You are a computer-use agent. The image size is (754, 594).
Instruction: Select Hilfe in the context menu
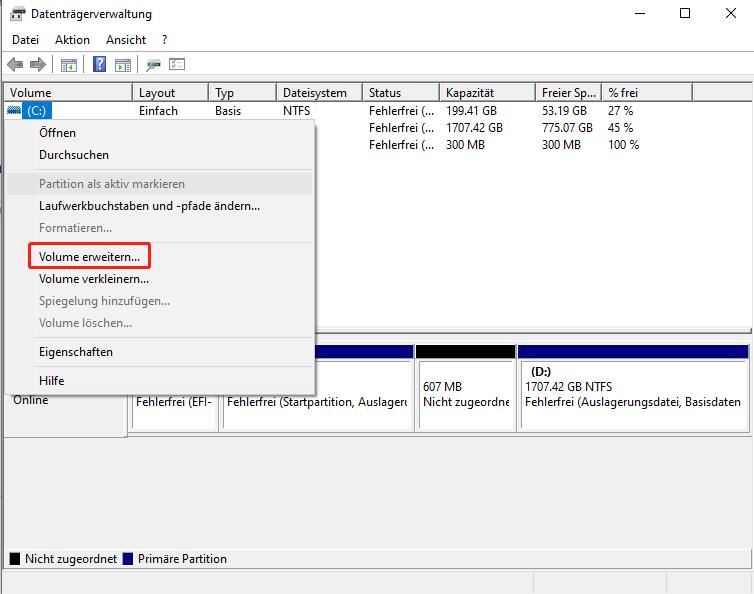point(160,381)
